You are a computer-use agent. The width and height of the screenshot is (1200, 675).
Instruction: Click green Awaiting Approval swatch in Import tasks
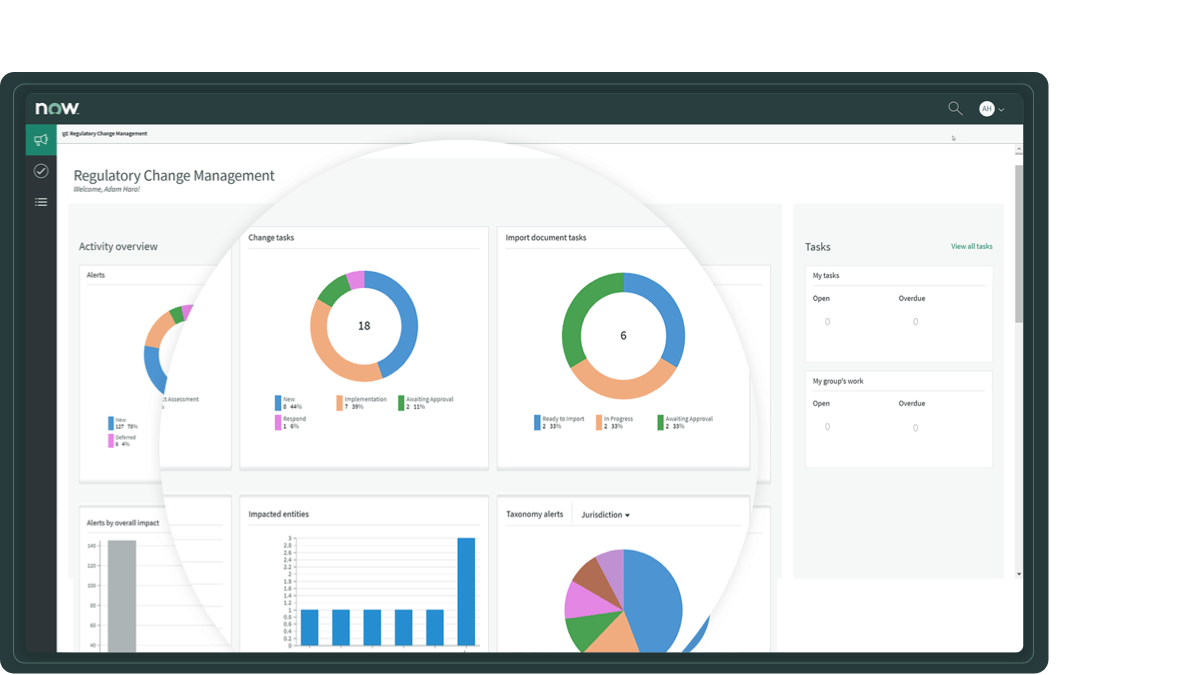click(x=660, y=423)
